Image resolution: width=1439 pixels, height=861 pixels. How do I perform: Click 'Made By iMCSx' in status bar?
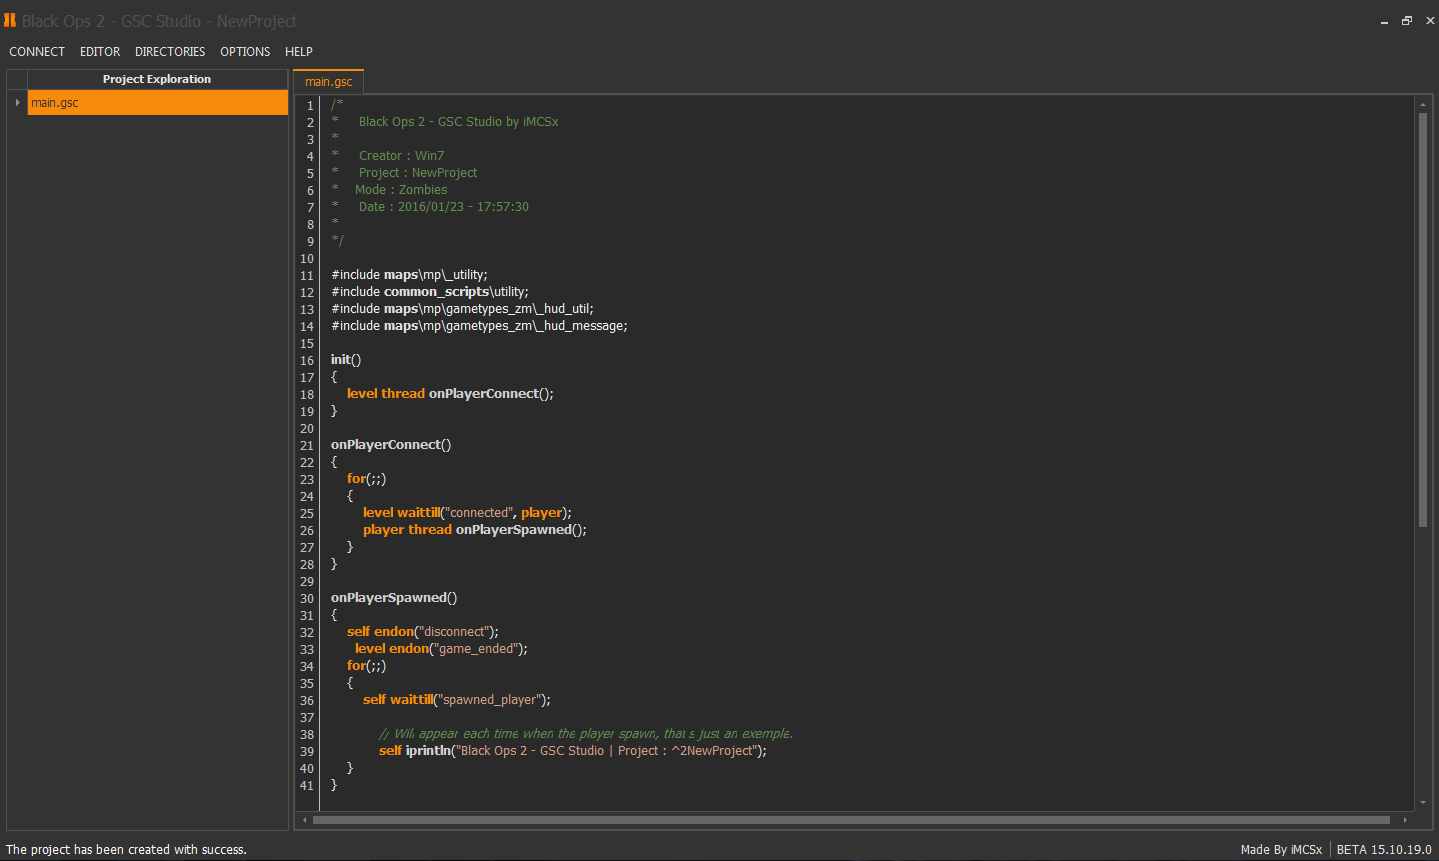(1281, 850)
